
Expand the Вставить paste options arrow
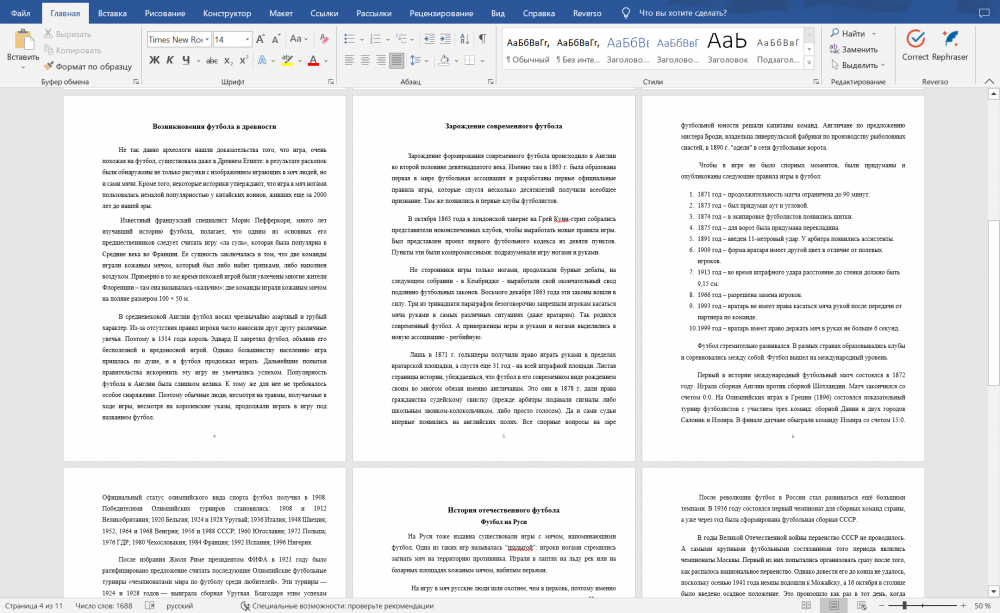pos(24,66)
